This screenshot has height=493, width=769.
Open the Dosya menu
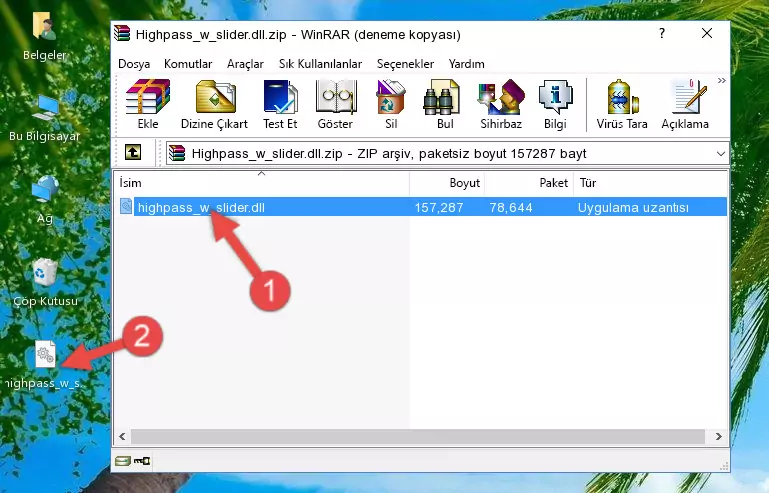pos(134,64)
